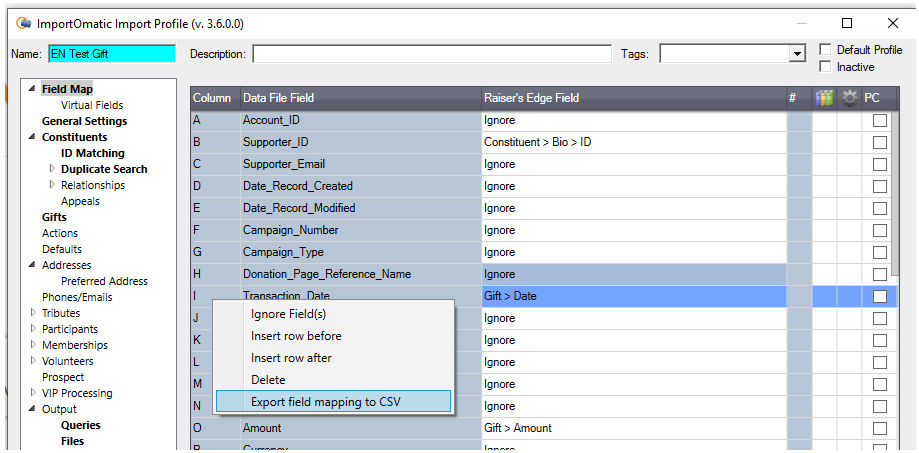Select ID Matching in the tree
919x453 pixels.
pyautogui.click(x=93, y=153)
